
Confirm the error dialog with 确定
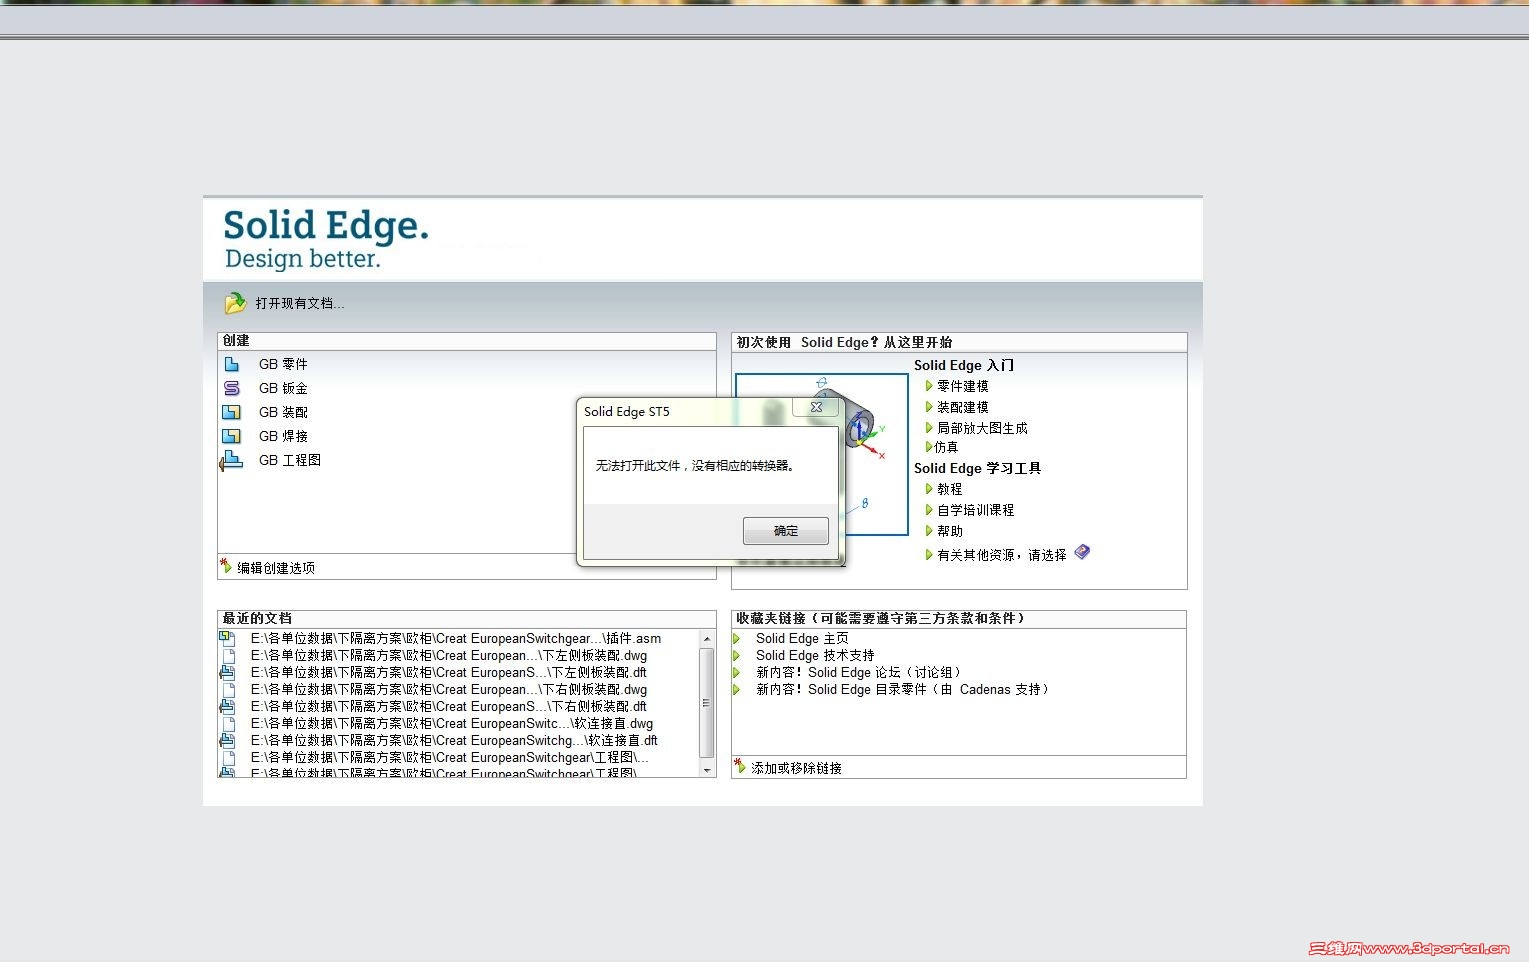tap(786, 531)
